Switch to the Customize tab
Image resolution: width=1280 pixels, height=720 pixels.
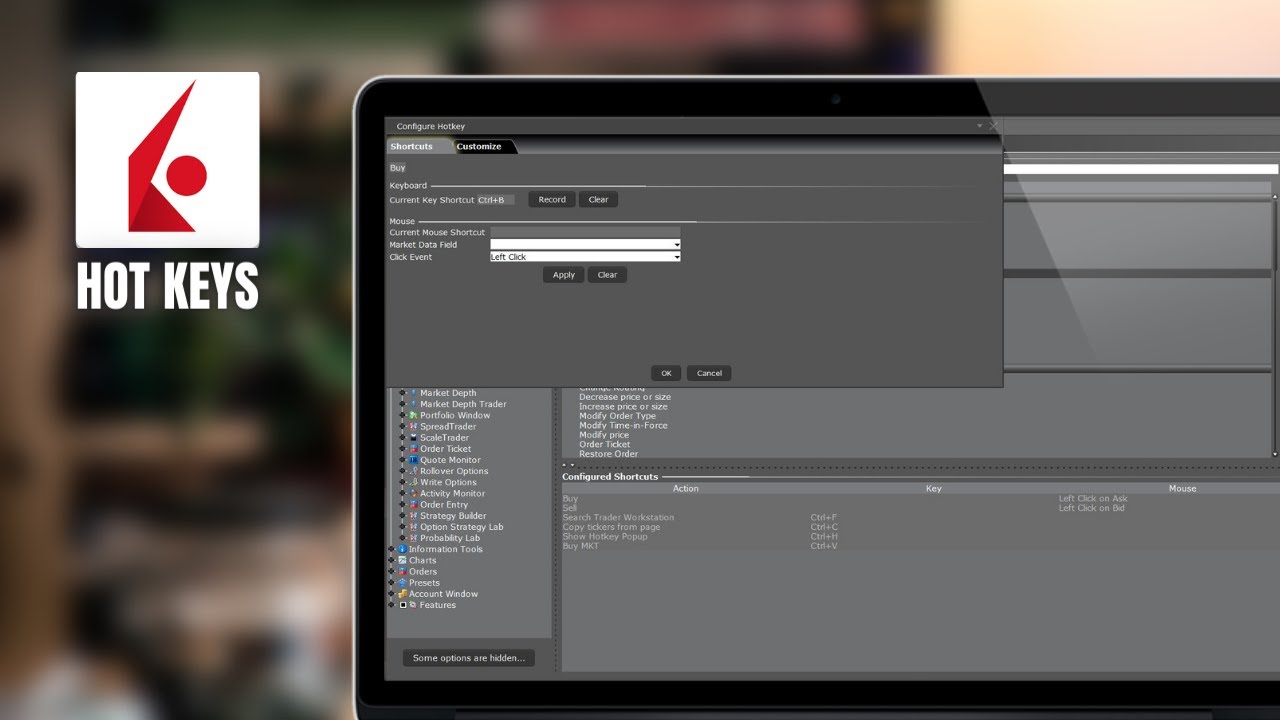coord(479,147)
